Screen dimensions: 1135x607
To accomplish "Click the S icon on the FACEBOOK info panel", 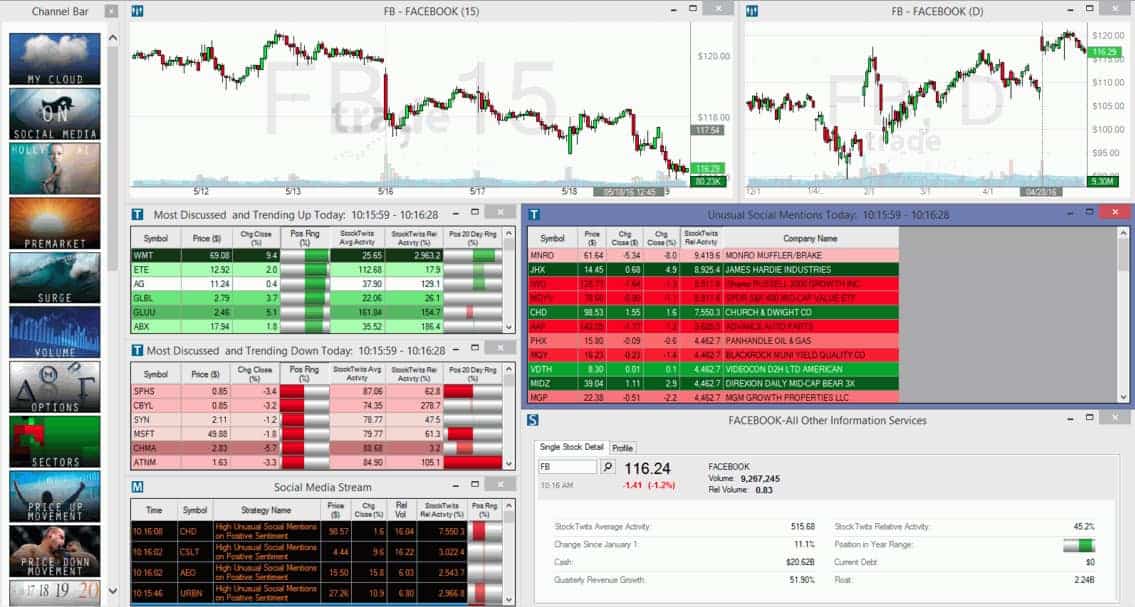I will click(x=533, y=419).
